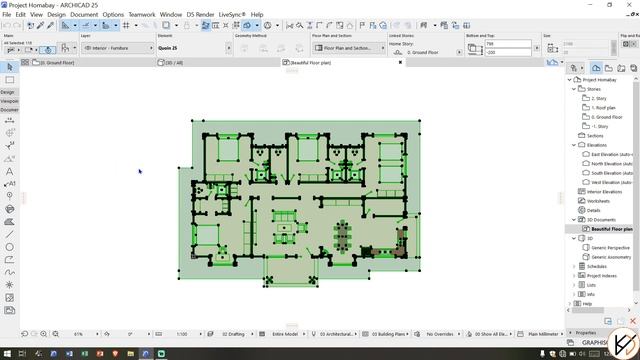Select the Polyline tool in toolbox
This screenshot has width=640, height=360.
coord(9,260)
